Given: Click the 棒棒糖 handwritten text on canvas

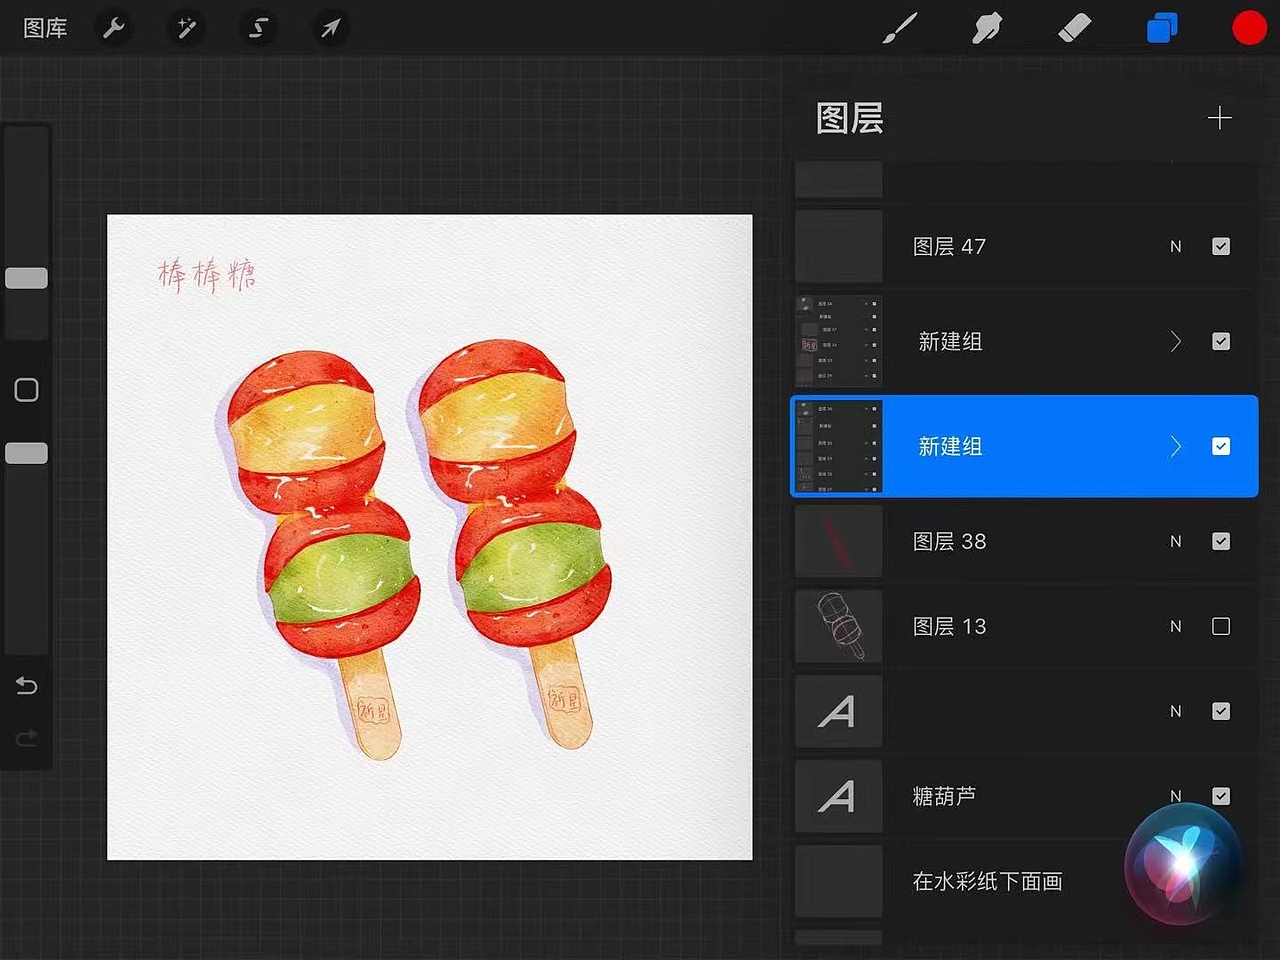Looking at the screenshot, I should [207, 274].
